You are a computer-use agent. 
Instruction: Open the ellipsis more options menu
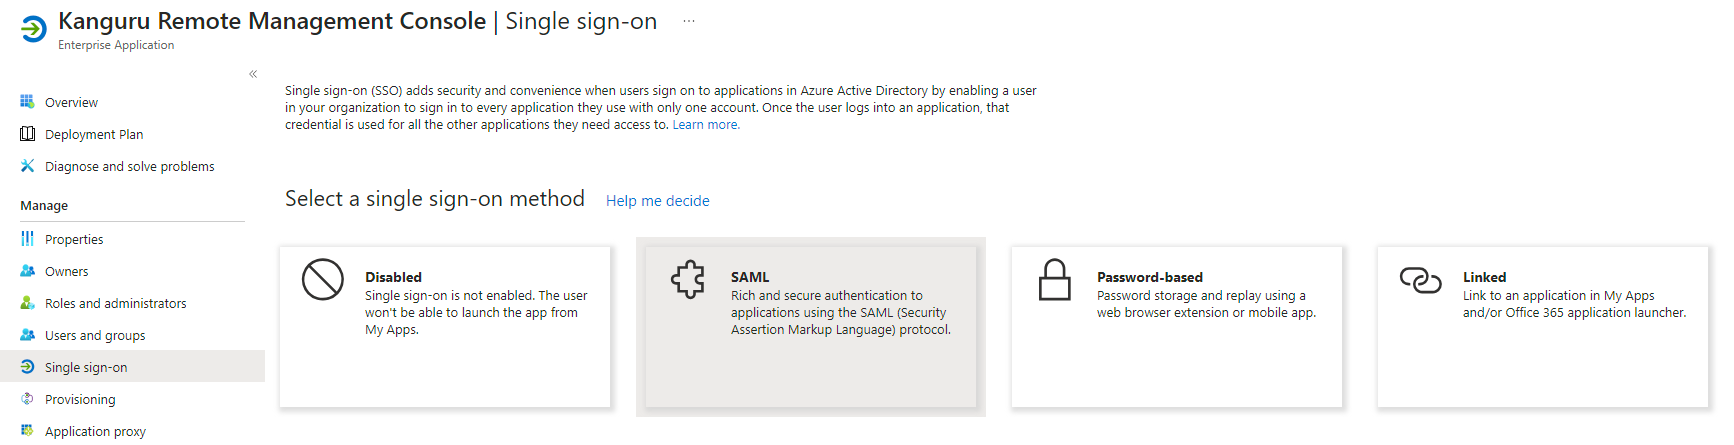[x=689, y=21]
